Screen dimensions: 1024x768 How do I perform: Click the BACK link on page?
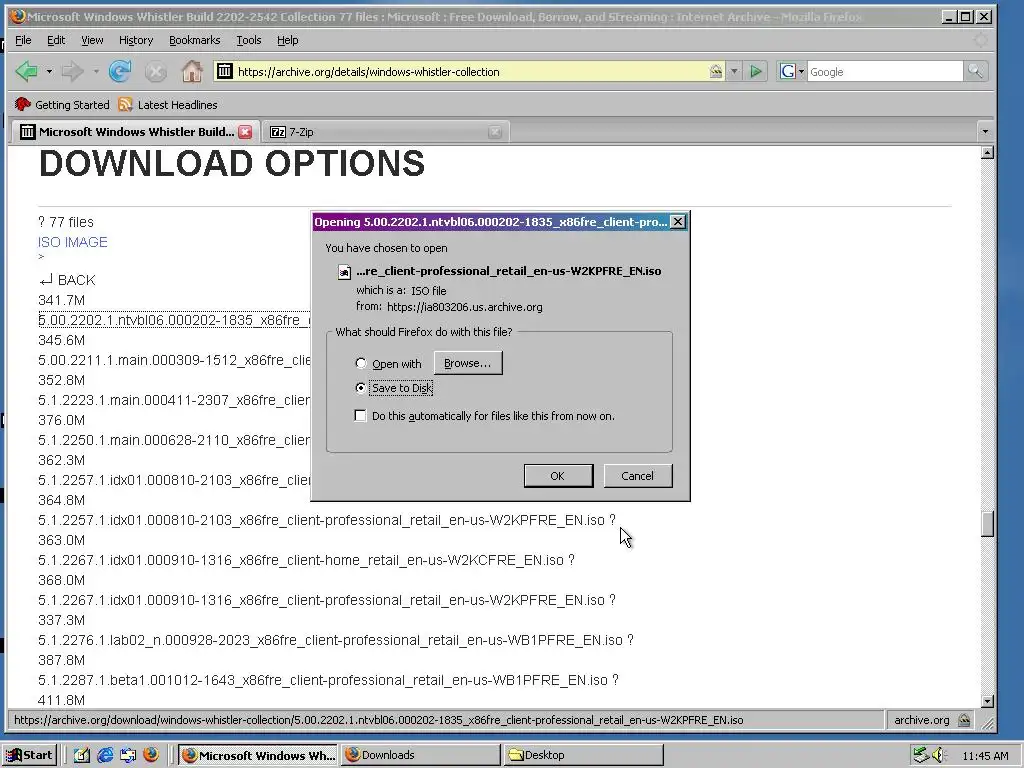coord(67,280)
